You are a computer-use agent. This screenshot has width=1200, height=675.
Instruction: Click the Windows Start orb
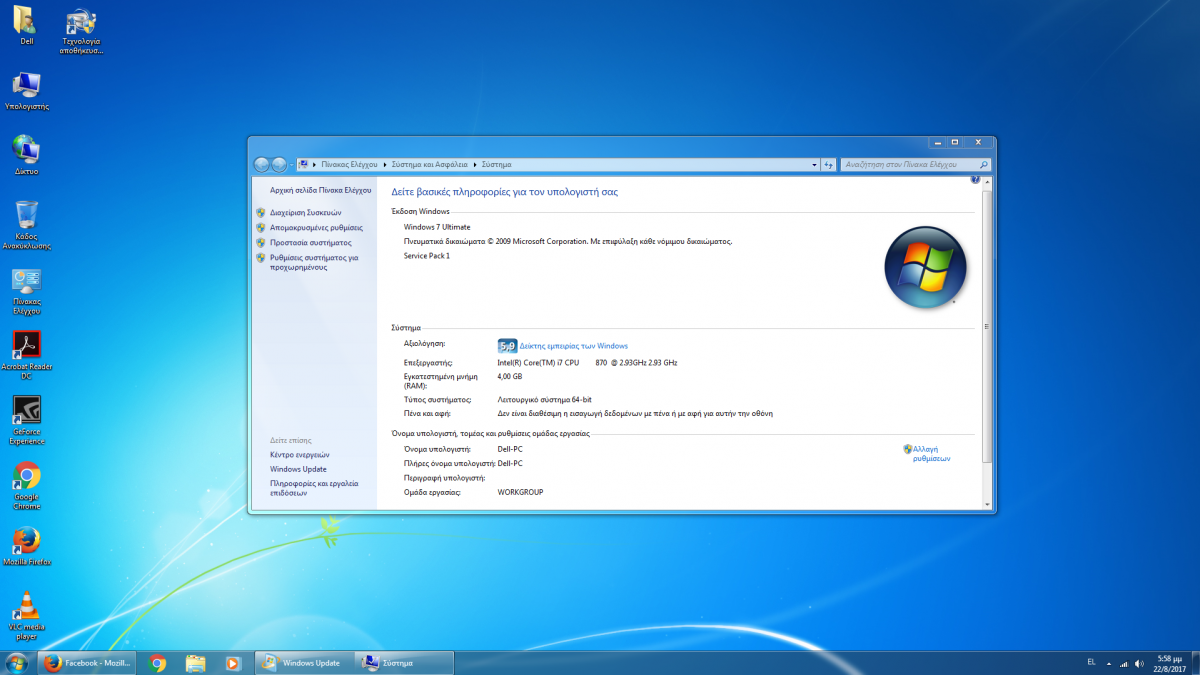coord(17,662)
